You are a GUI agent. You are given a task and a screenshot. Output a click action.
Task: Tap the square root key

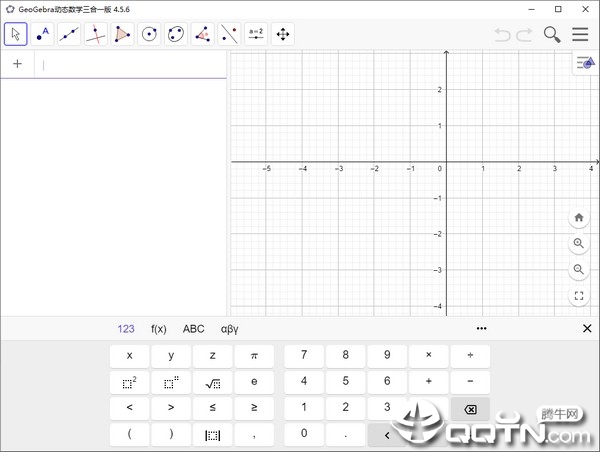click(x=213, y=382)
